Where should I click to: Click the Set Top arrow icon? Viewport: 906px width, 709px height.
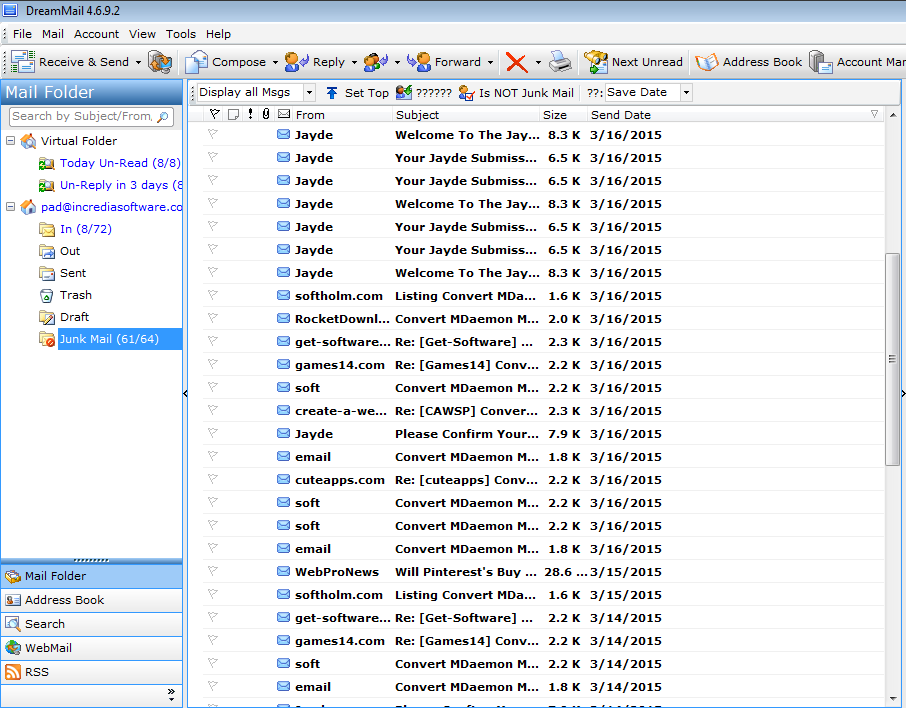click(x=332, y=93)
